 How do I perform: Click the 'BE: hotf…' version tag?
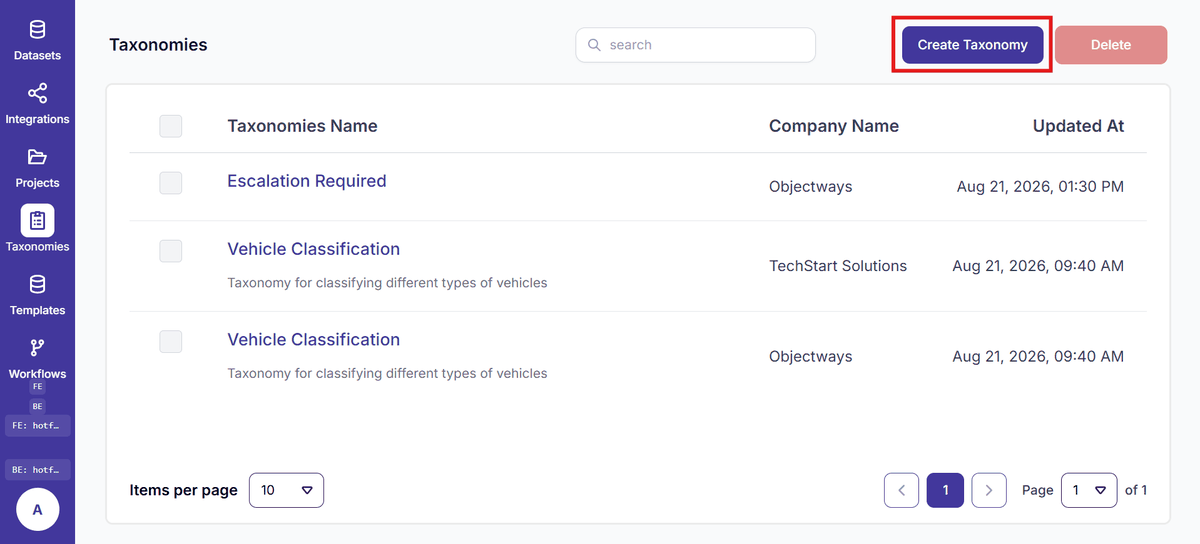click(37, 469)
